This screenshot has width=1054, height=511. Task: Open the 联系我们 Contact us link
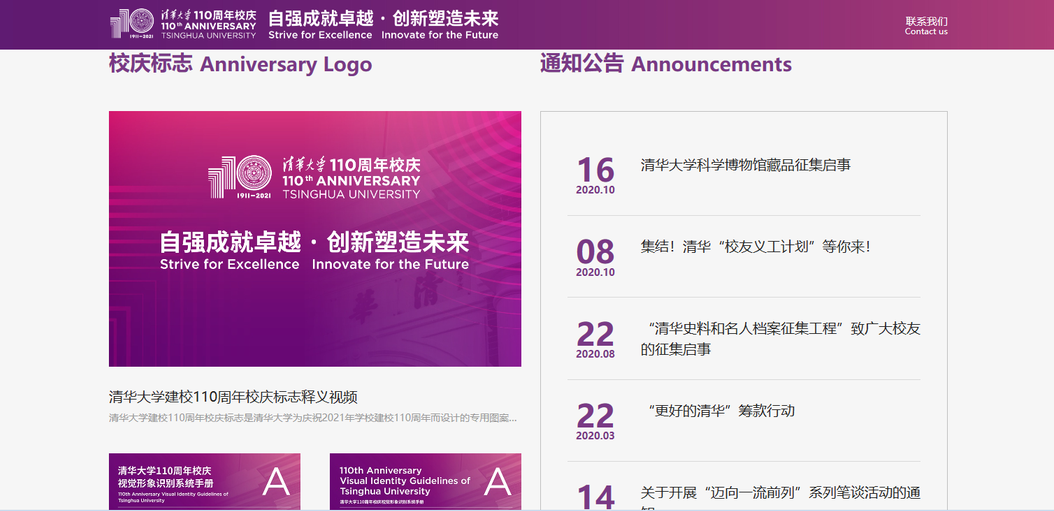[926, 26]
